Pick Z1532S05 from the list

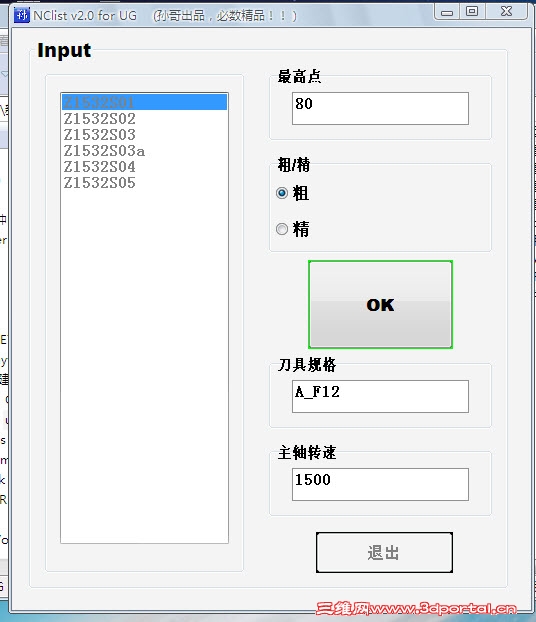[144, 183]
